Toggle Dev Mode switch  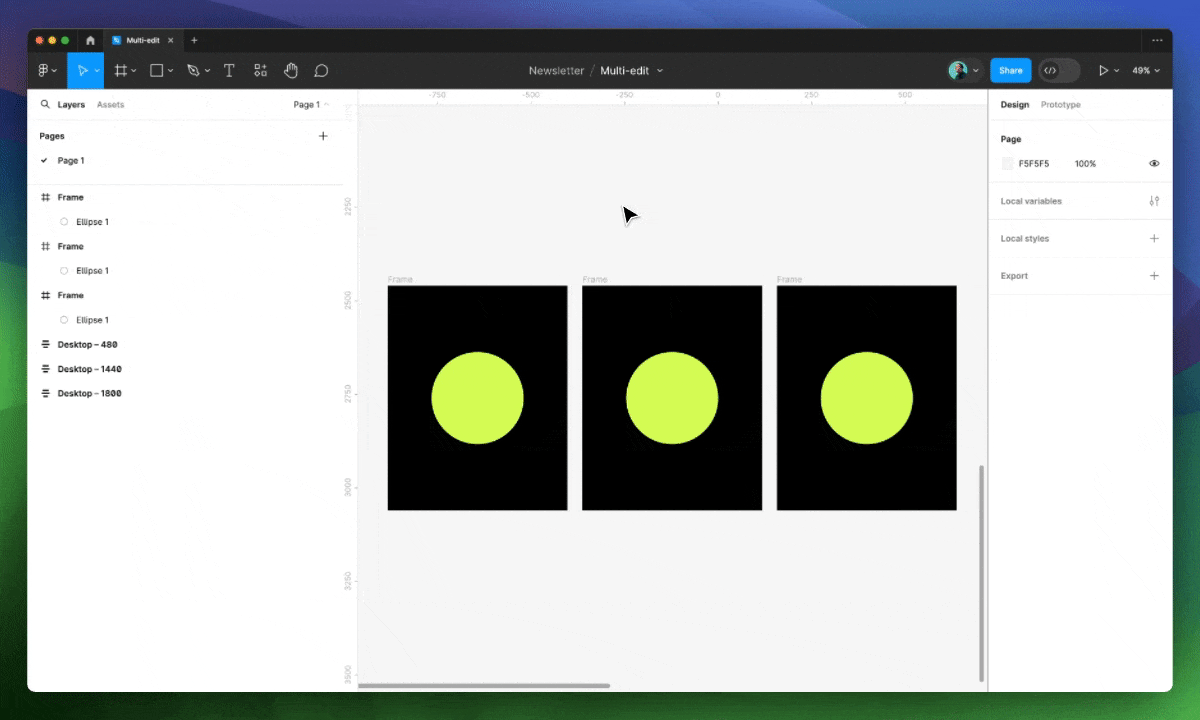[1059, 71]
